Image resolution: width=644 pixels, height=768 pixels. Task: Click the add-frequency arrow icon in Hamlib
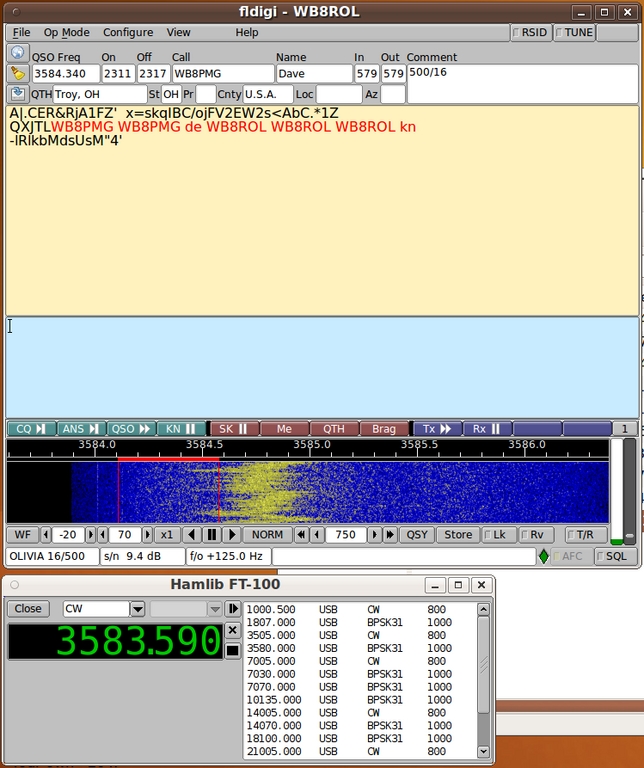[x=232, y=609]
